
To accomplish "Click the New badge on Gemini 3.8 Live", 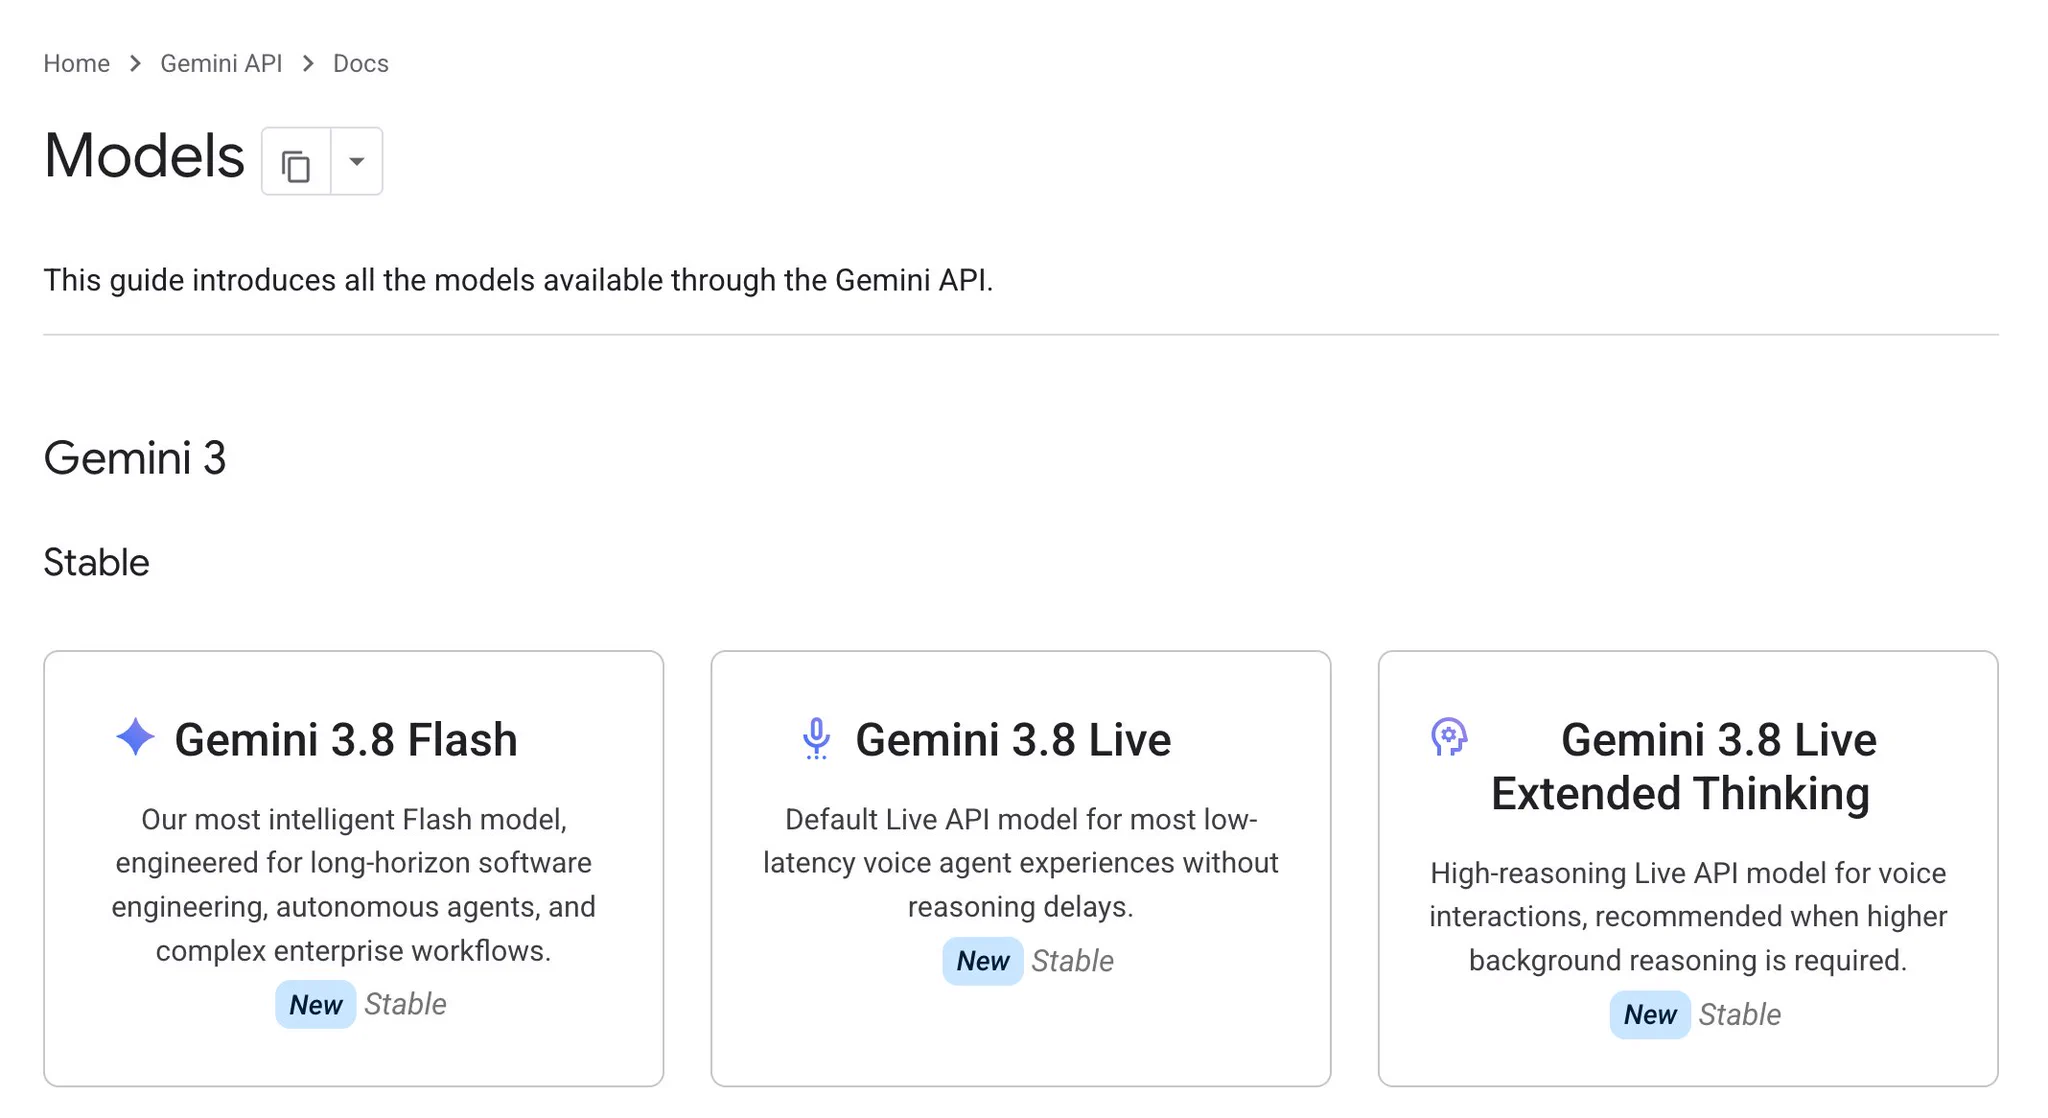I will [983, 961].
